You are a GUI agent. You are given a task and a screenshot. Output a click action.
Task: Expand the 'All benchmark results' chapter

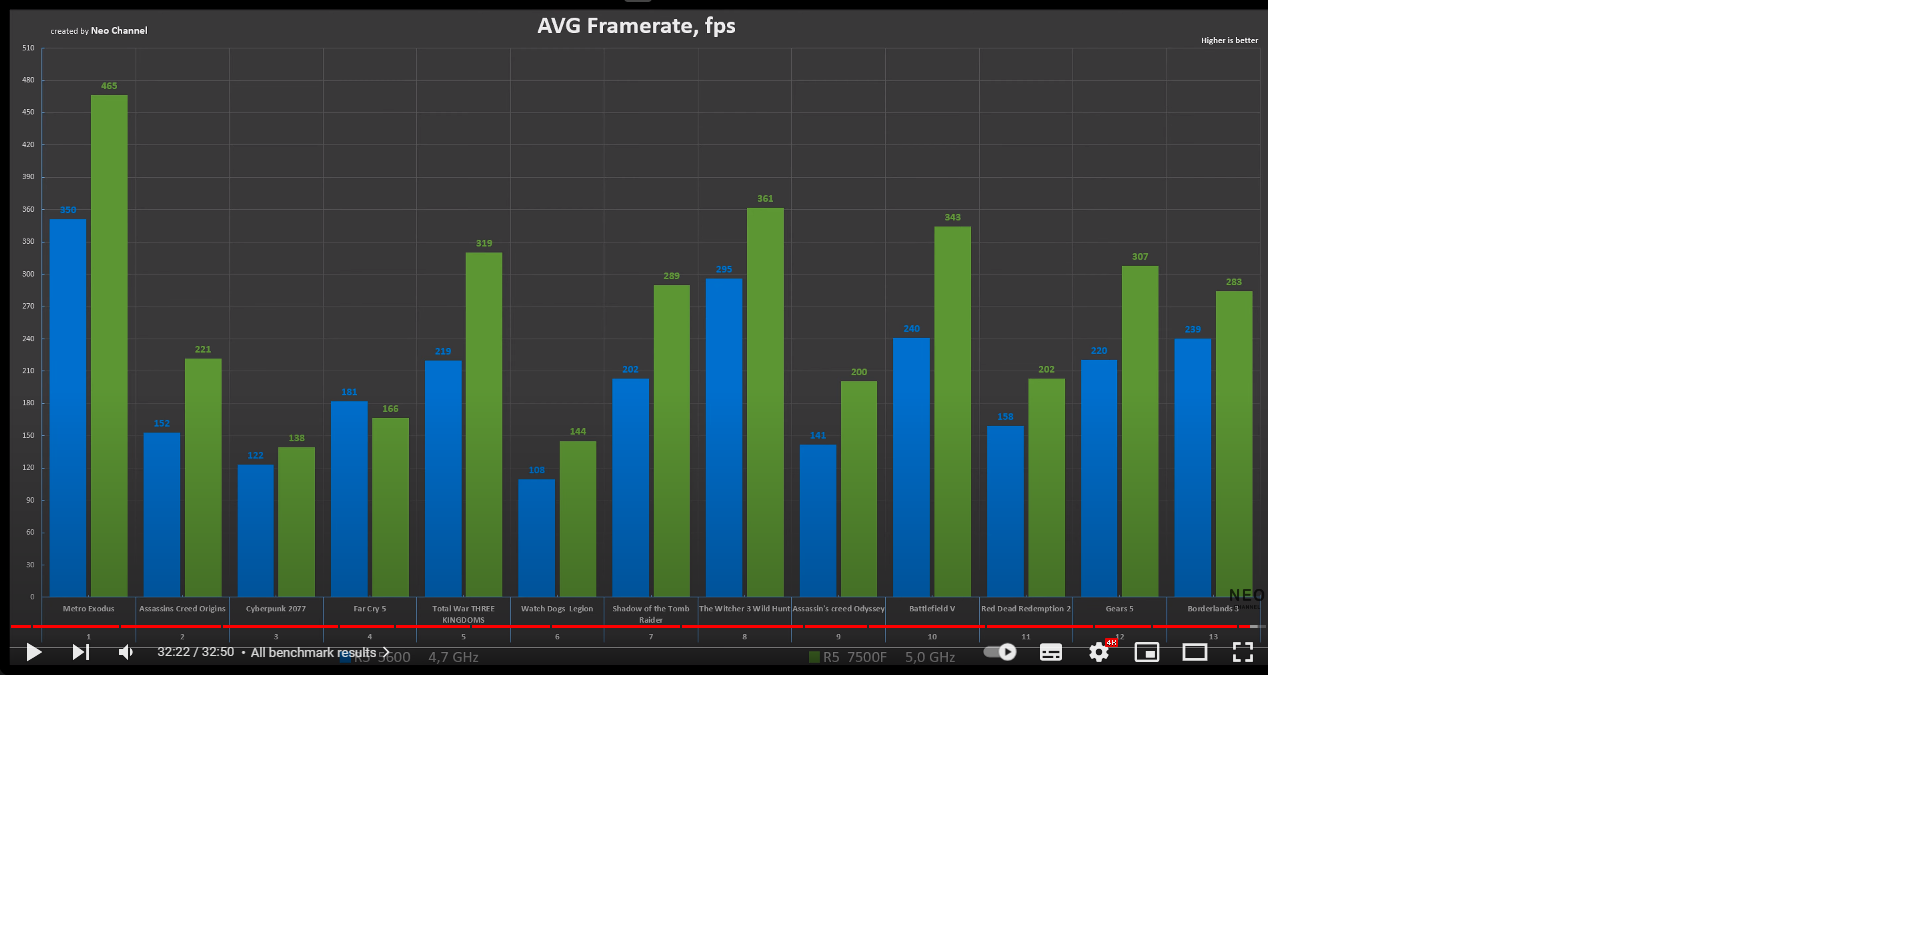click(x=320, y=652)
